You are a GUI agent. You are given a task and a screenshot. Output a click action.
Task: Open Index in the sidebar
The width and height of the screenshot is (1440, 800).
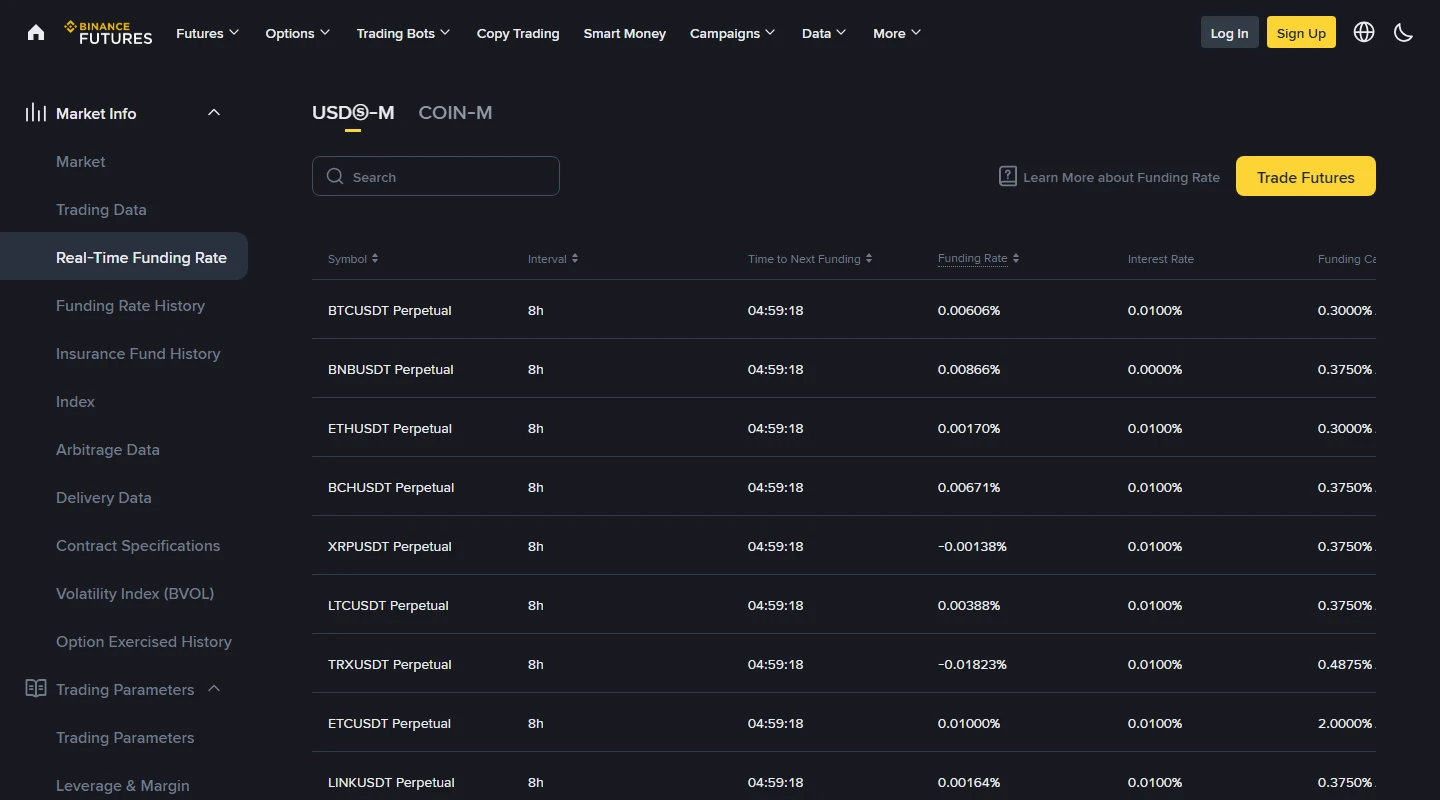(x=75, y=401)
